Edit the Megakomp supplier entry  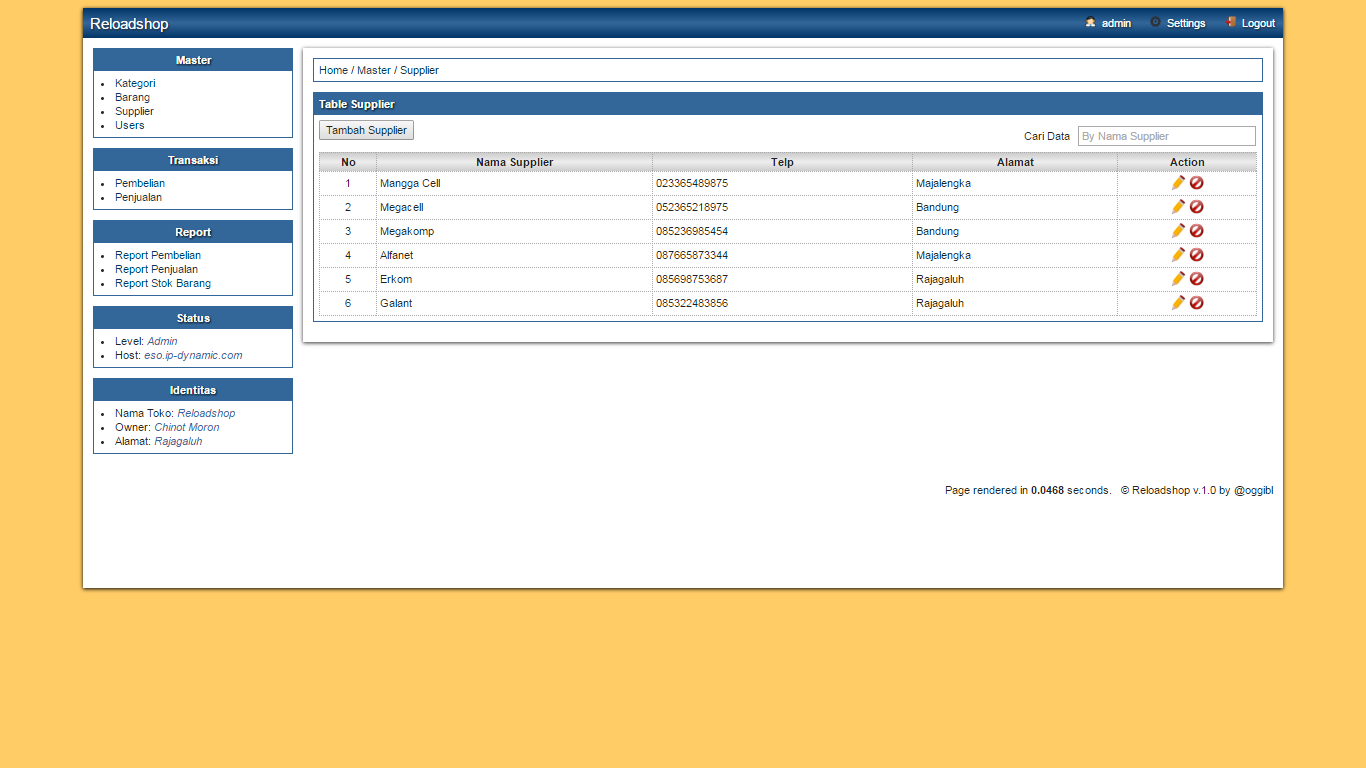tap(1178, 231)
